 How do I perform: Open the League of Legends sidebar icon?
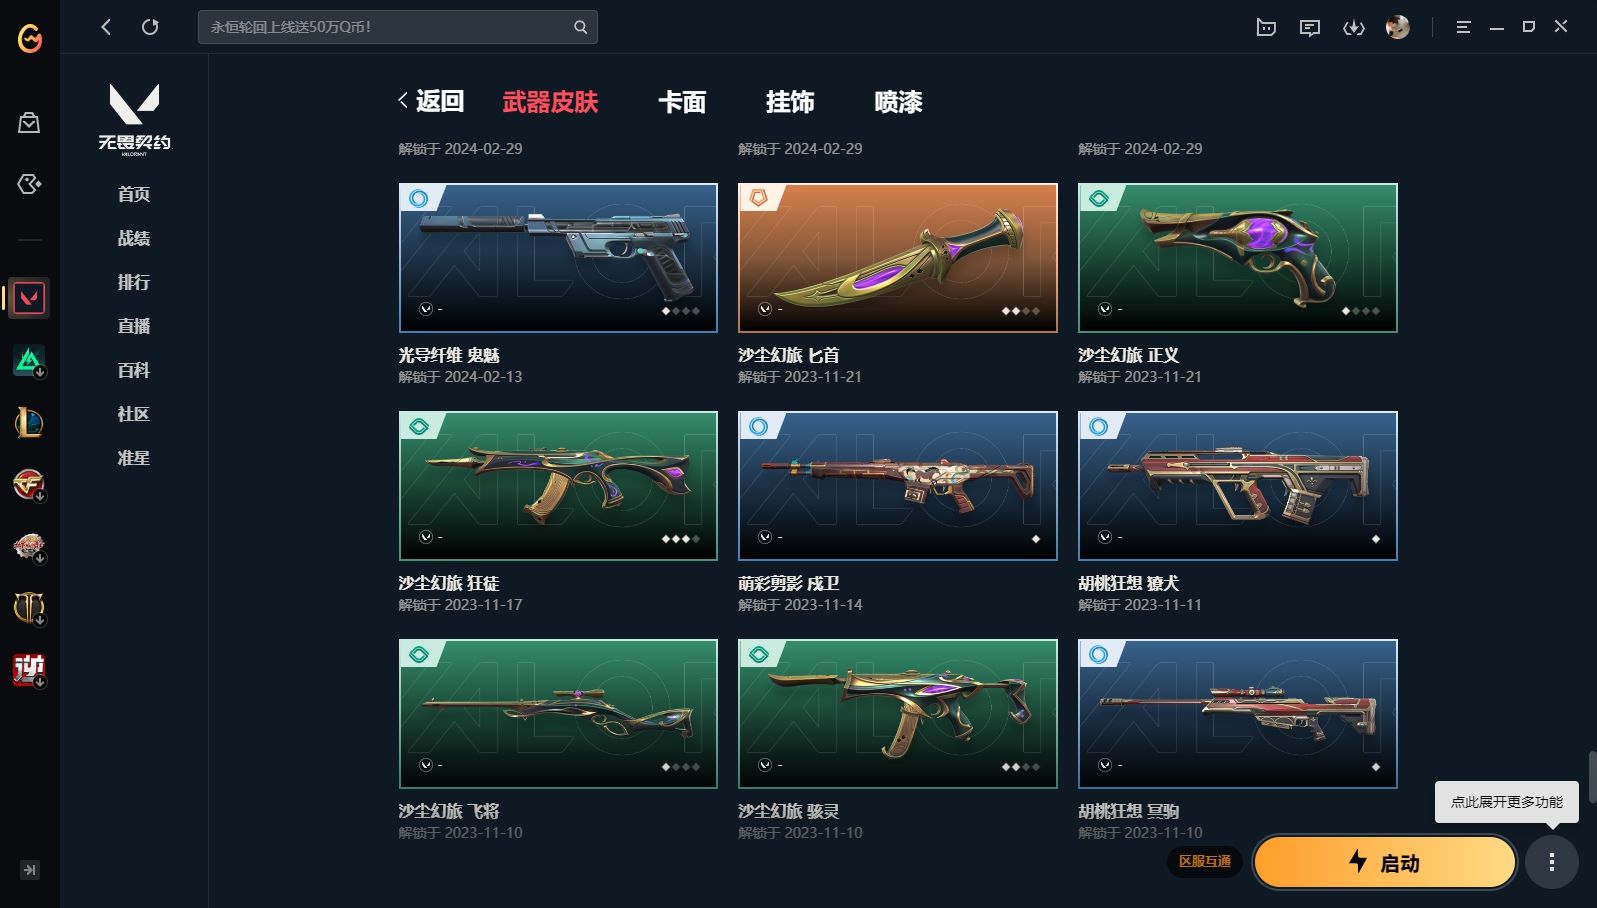click(x=29, y=422)
